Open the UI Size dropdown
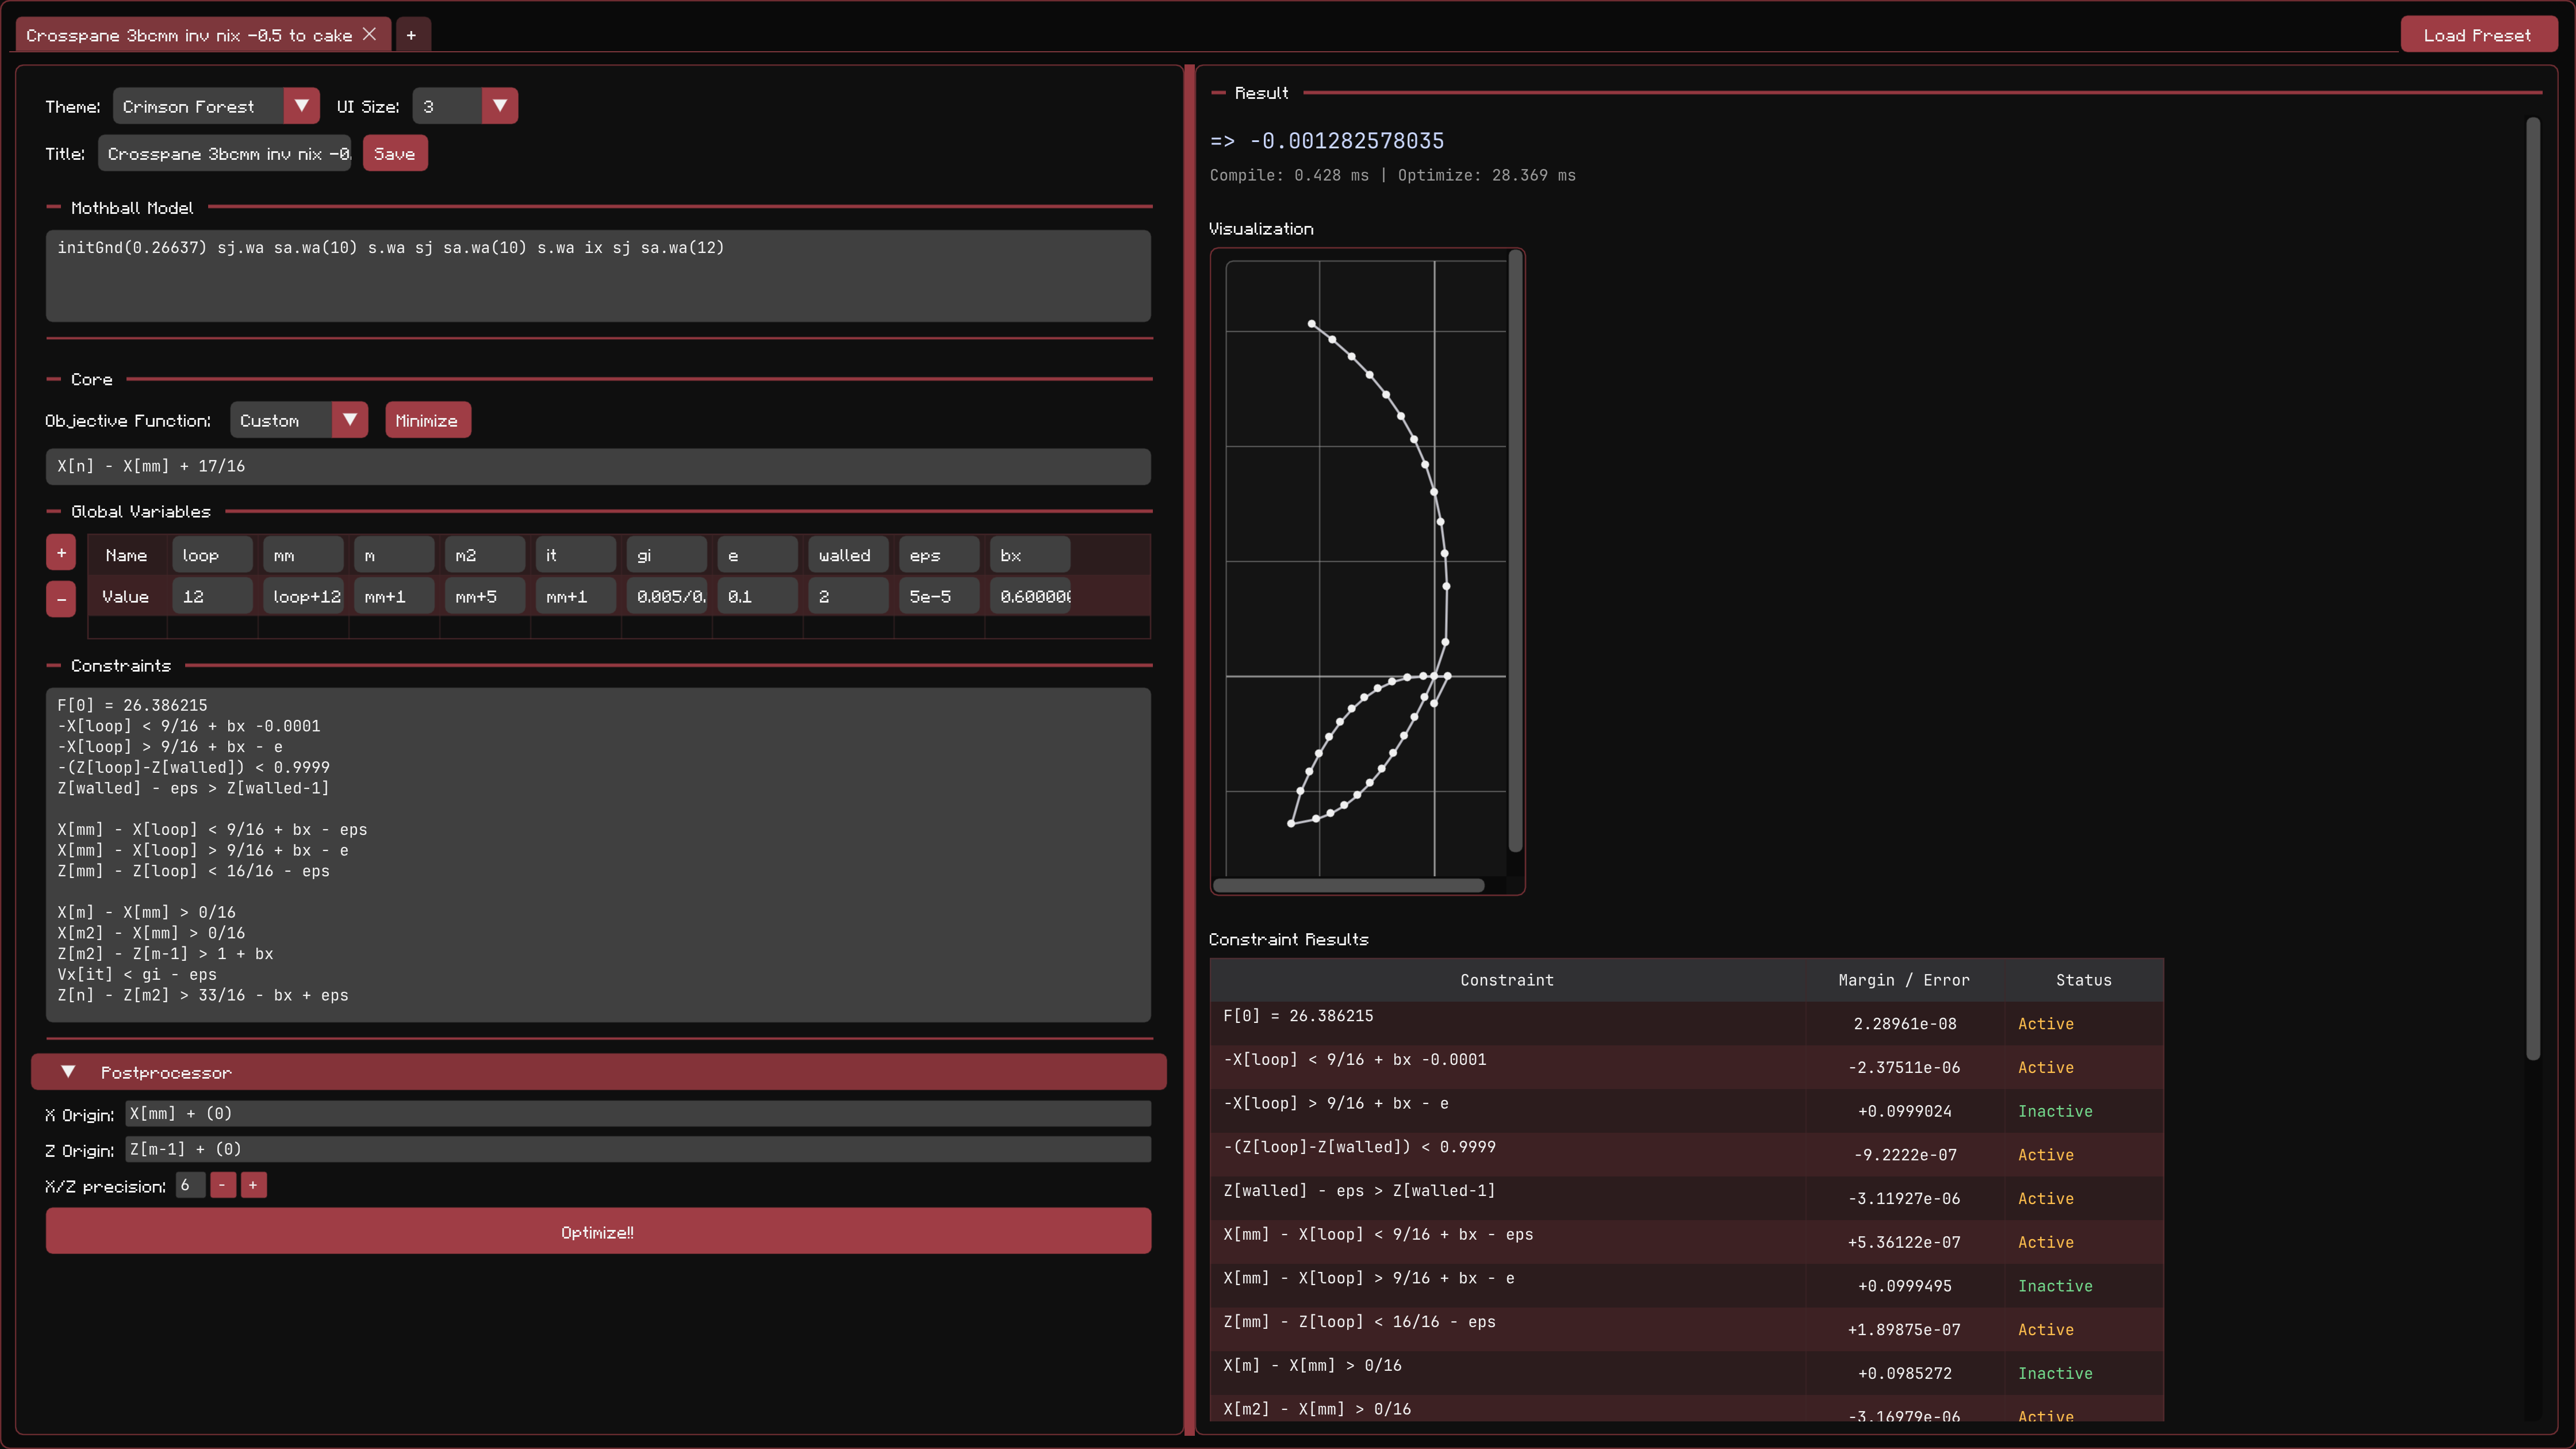This screenshot has height=1449, width=2576. 465,106
